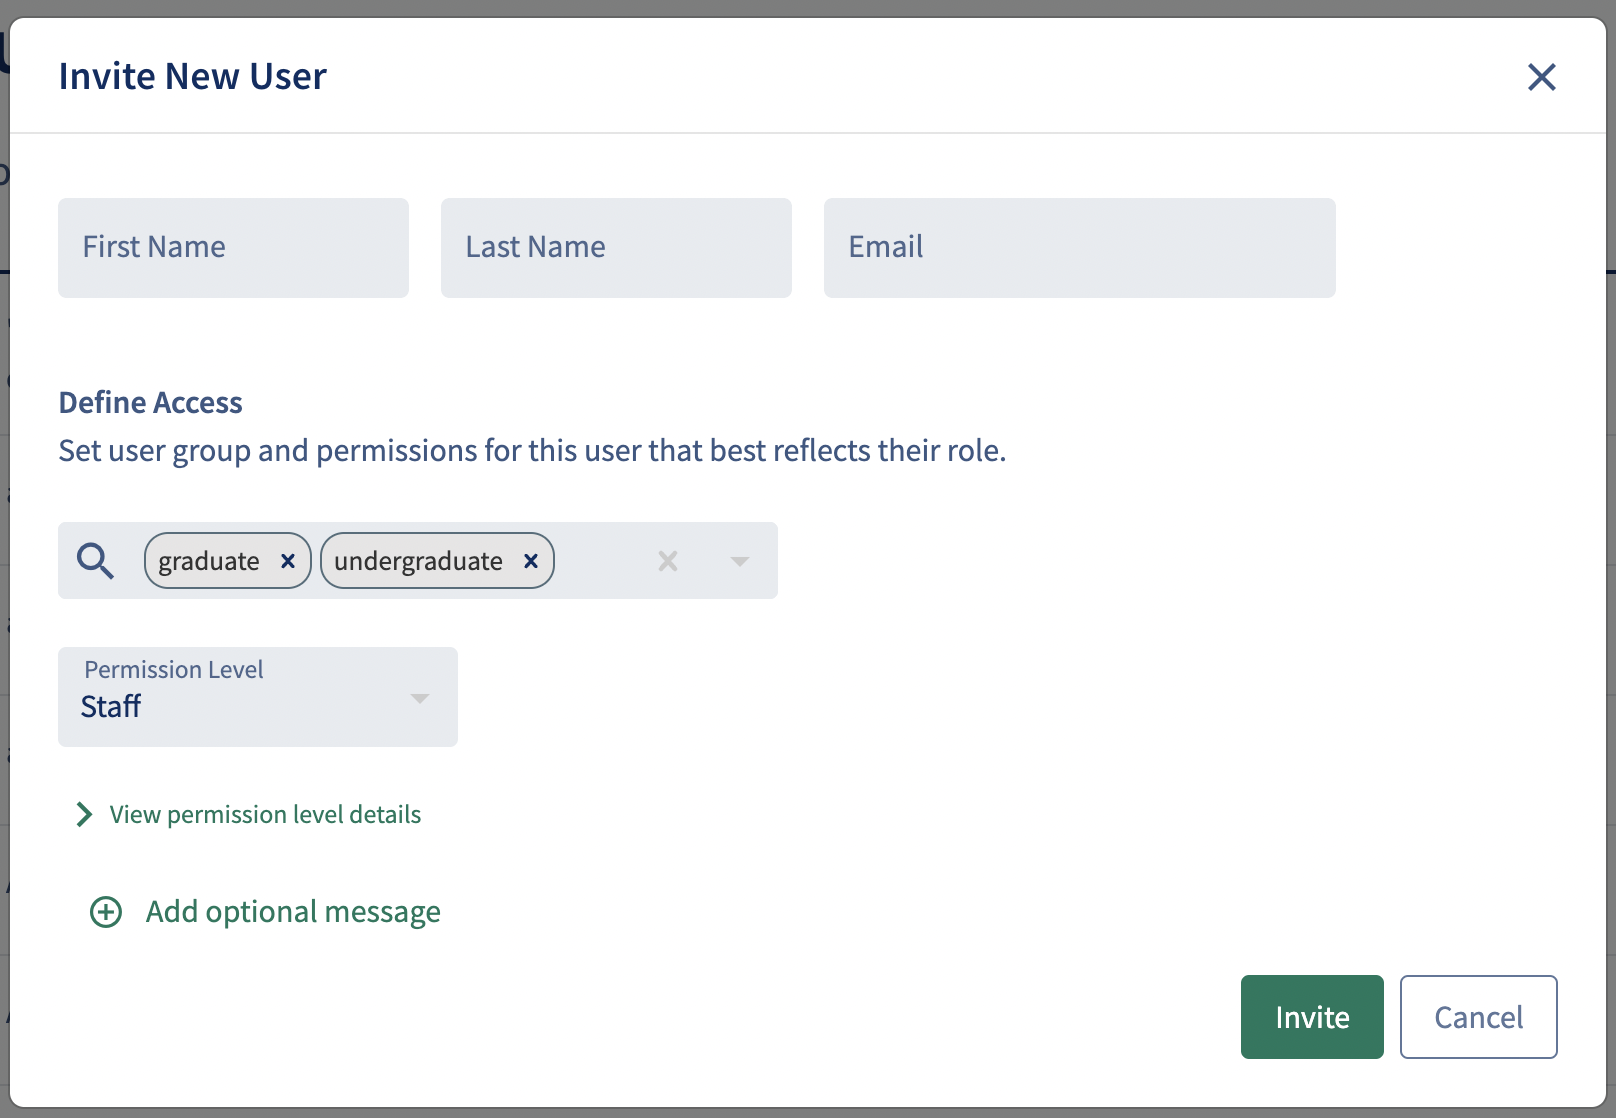Select the undergraduate tag label

(x=418, y=561)
